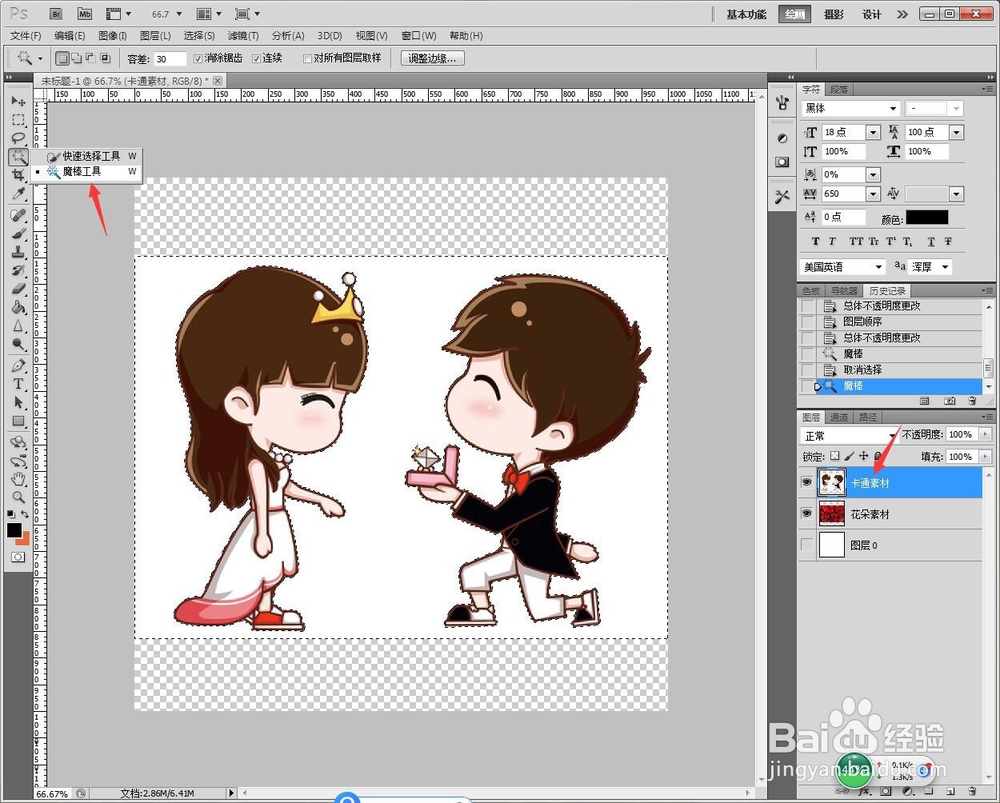Delete current state in History panel

pos(972,401)
